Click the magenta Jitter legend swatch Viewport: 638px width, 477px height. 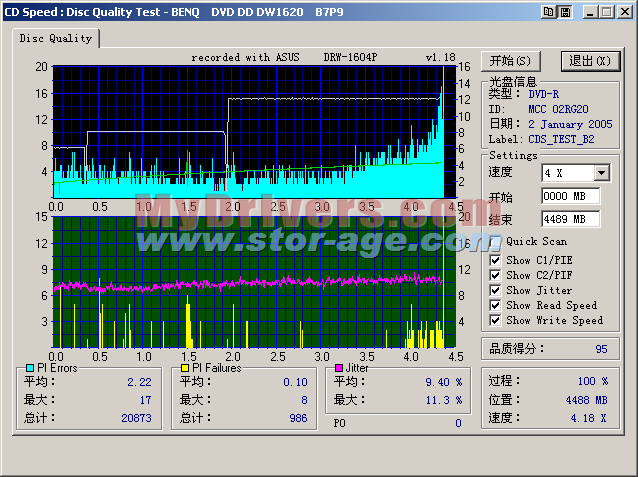(x=340, y=368)
